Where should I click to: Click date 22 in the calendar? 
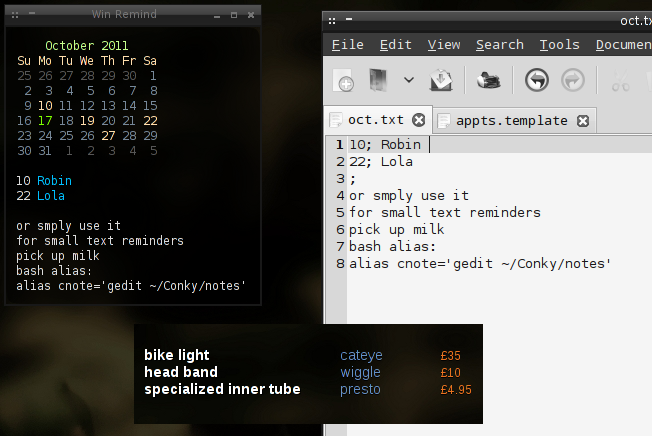(x=150, y=121)
